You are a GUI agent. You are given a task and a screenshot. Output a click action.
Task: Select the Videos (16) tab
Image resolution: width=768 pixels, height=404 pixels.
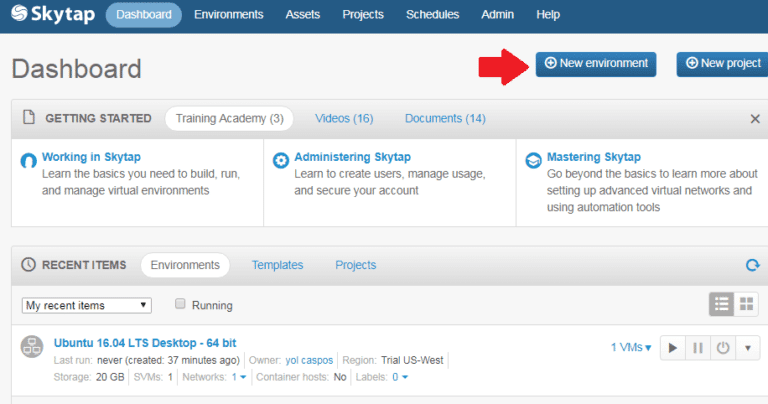pos(344,118)
